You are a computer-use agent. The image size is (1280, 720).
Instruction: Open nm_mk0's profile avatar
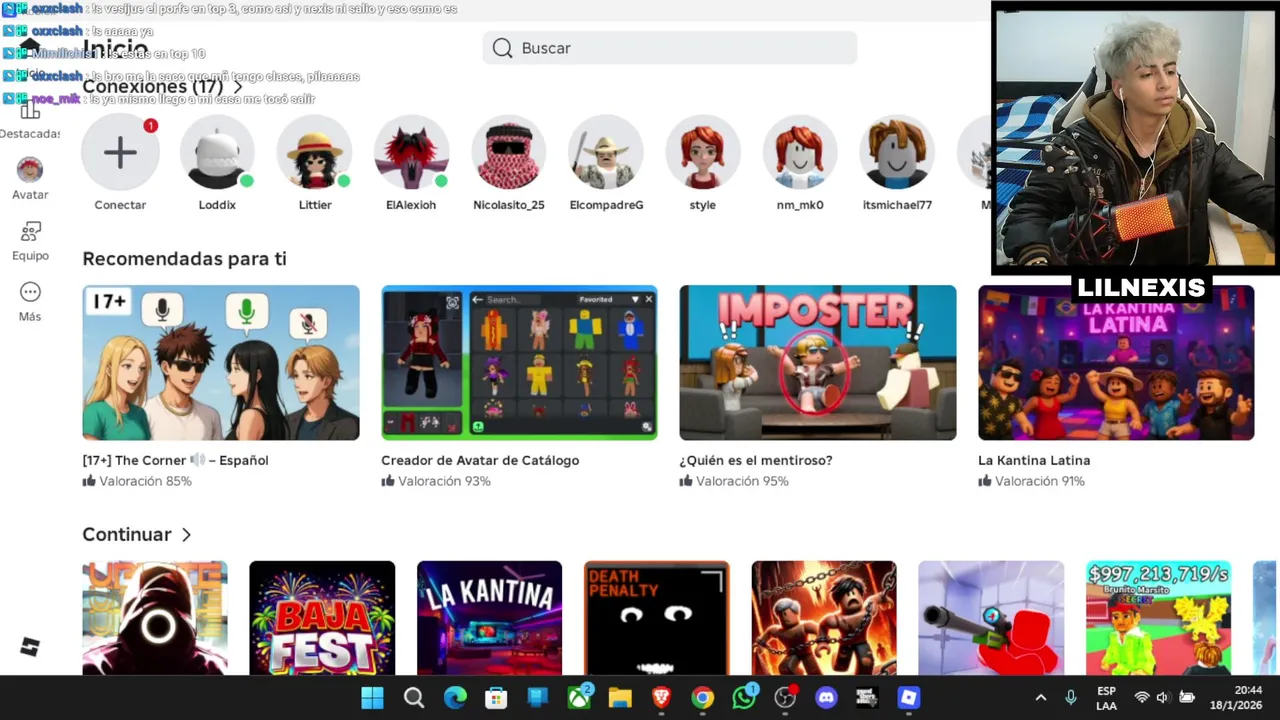click(x=800, y=153)
